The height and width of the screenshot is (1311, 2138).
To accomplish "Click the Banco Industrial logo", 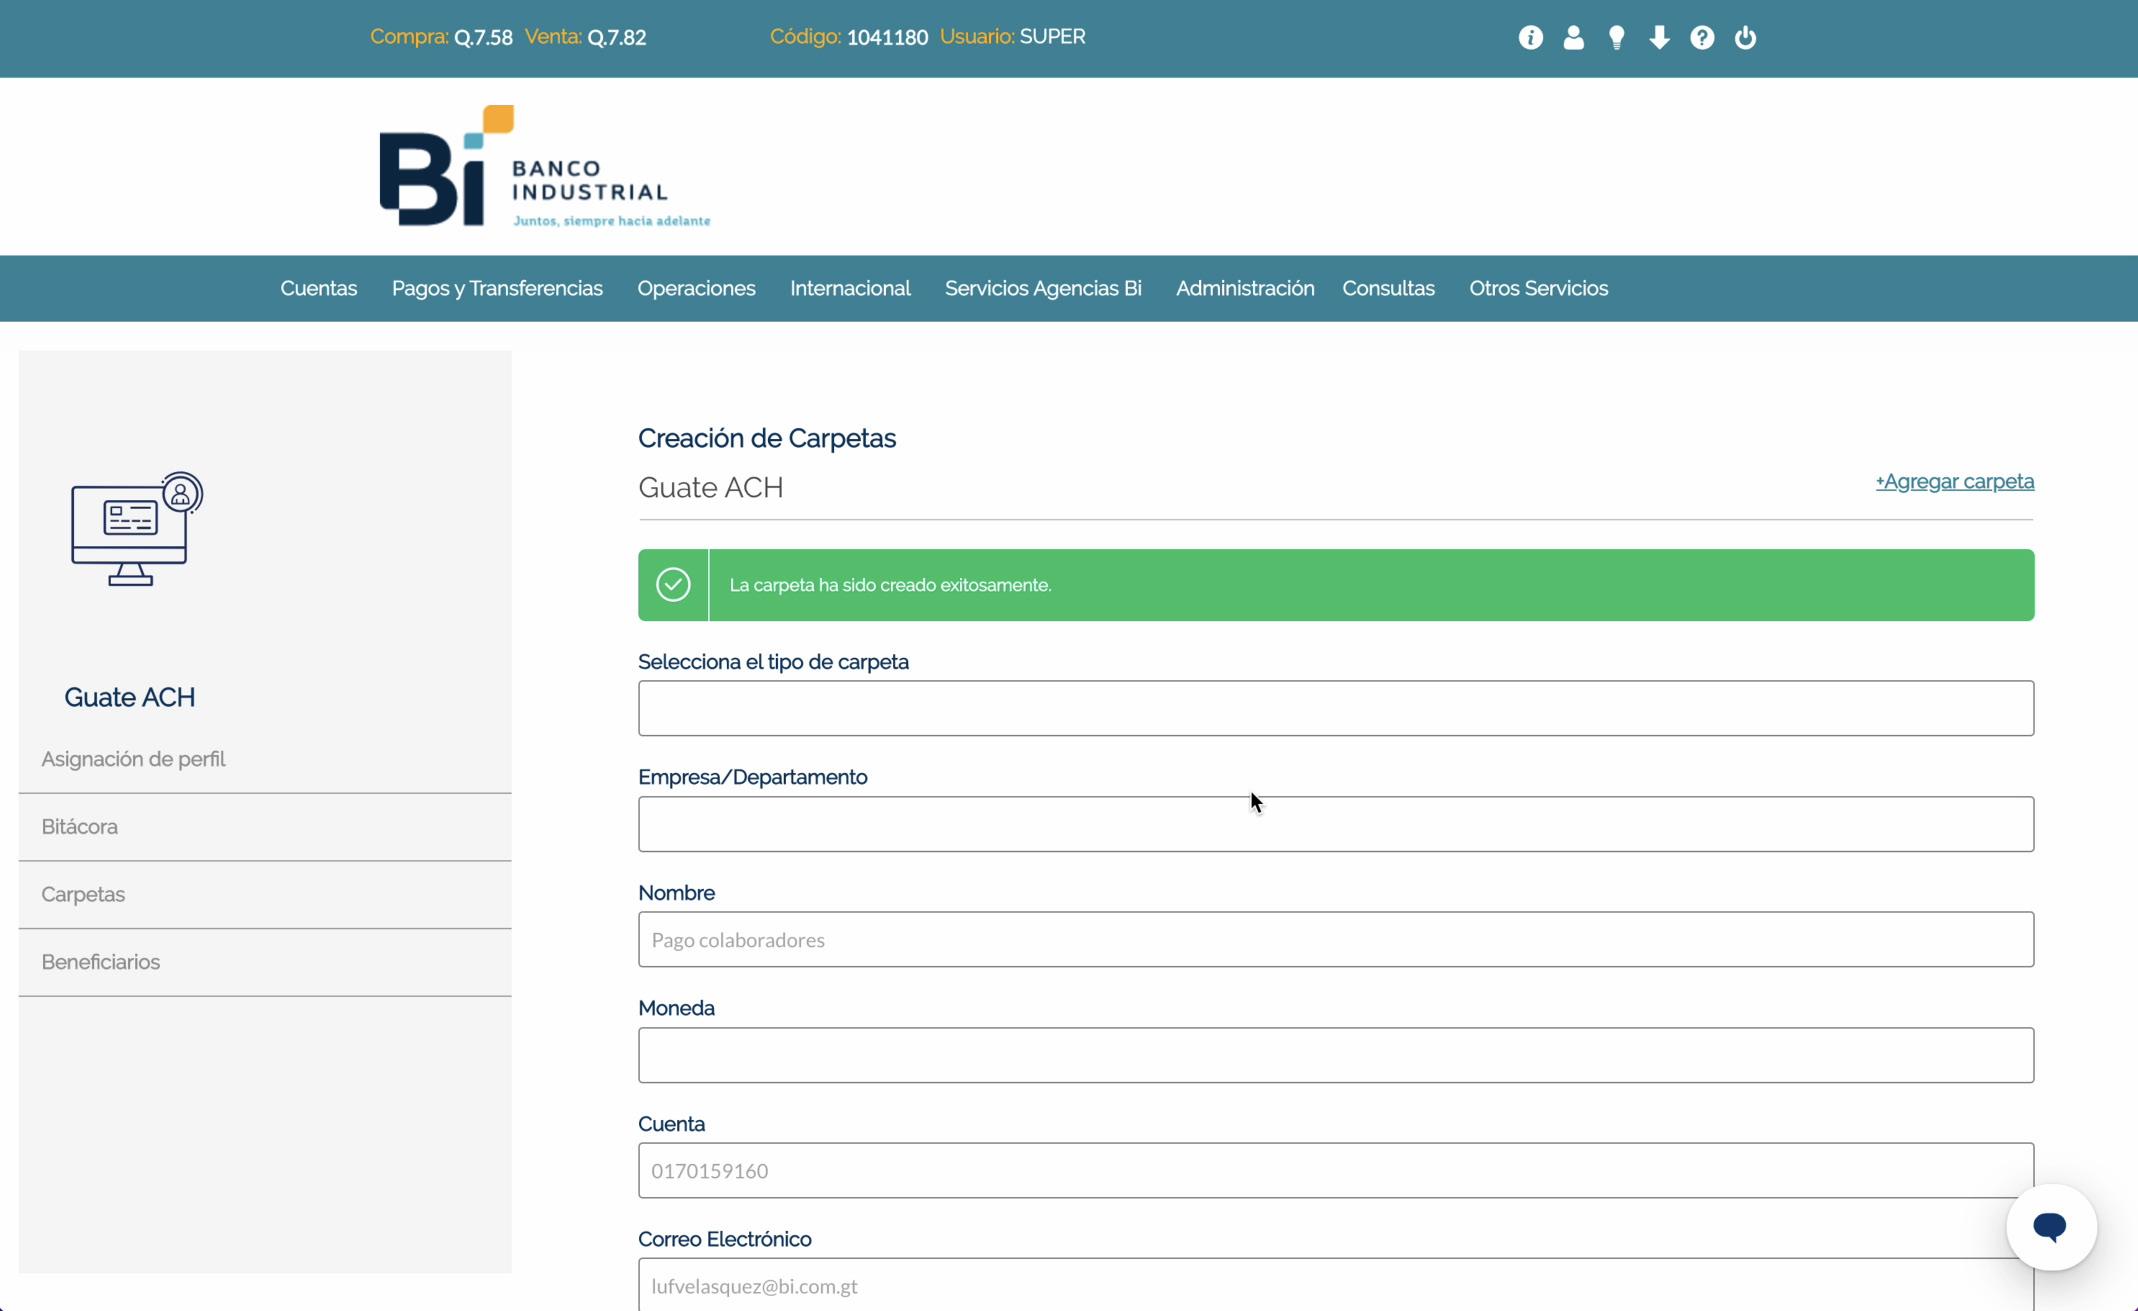I will (x=545, y=167).
